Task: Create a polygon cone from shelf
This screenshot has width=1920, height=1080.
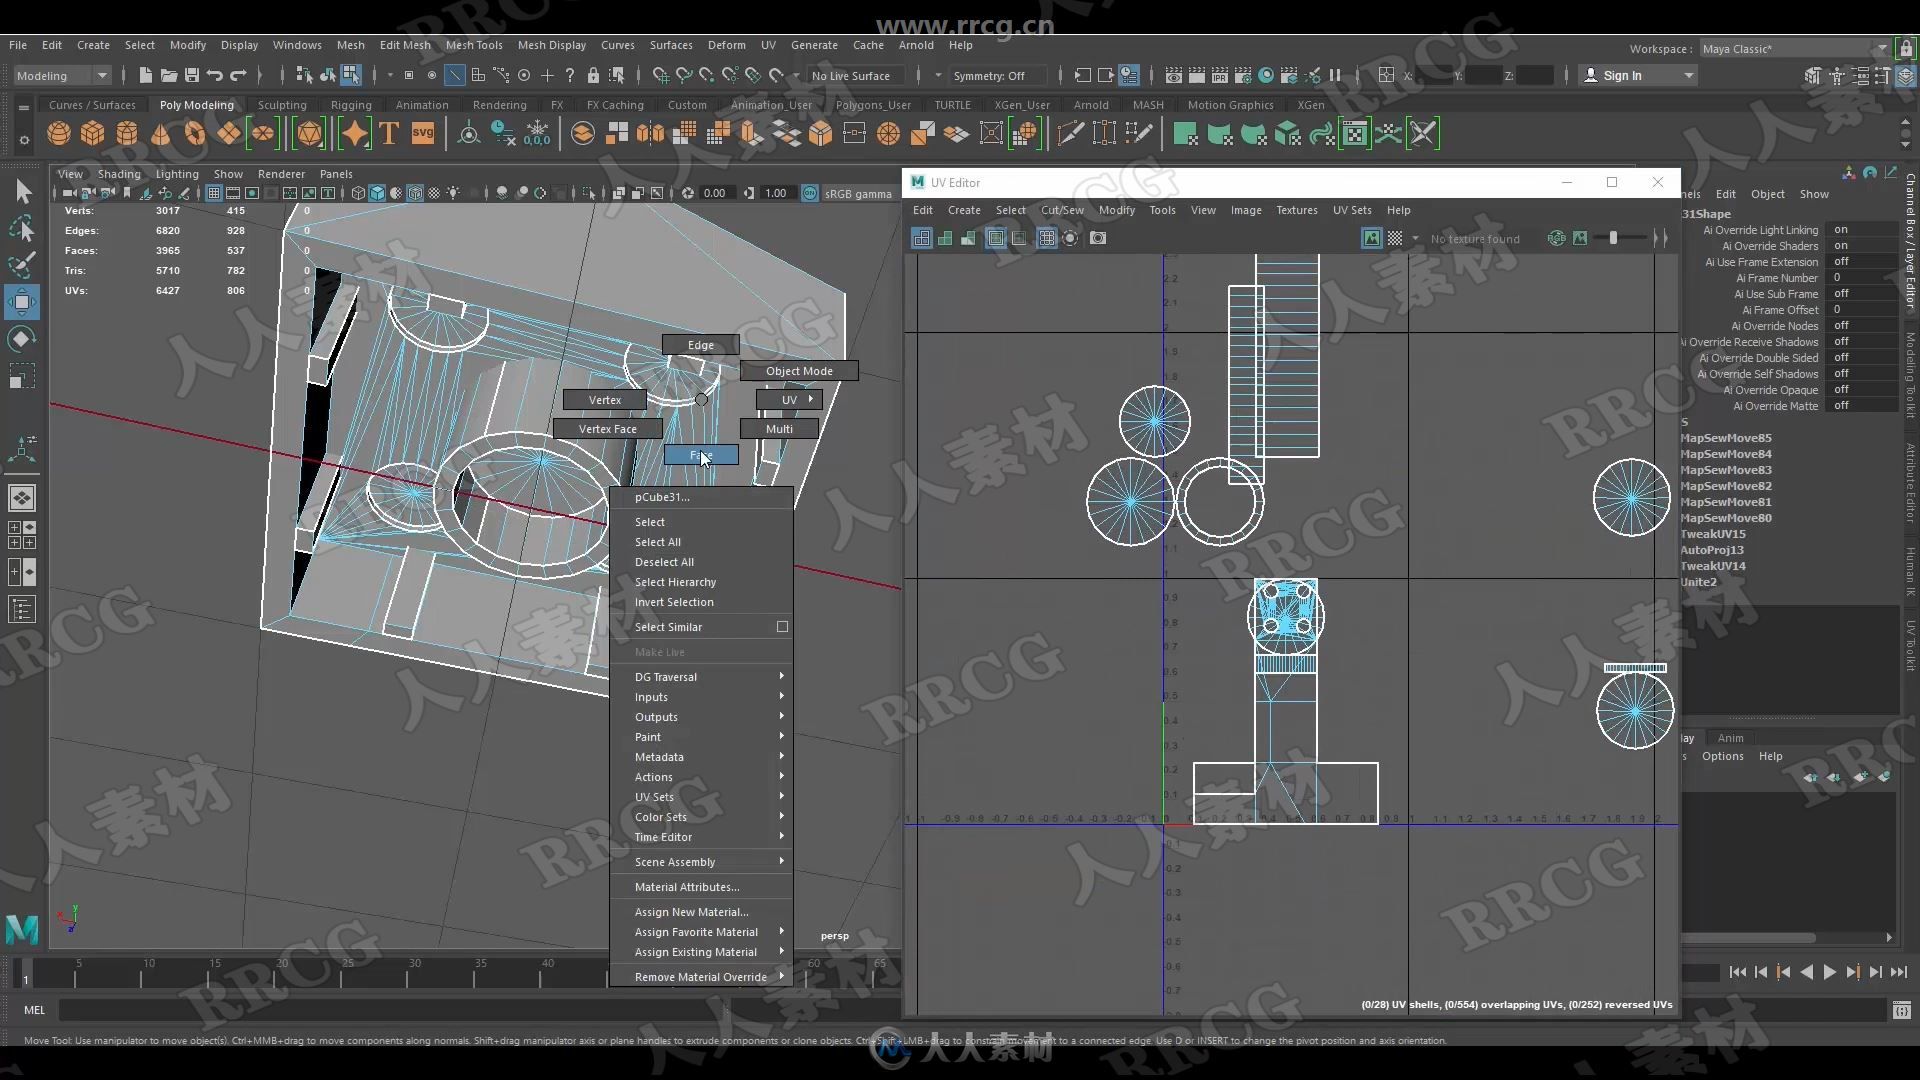Action: click(x=160, y=133)
